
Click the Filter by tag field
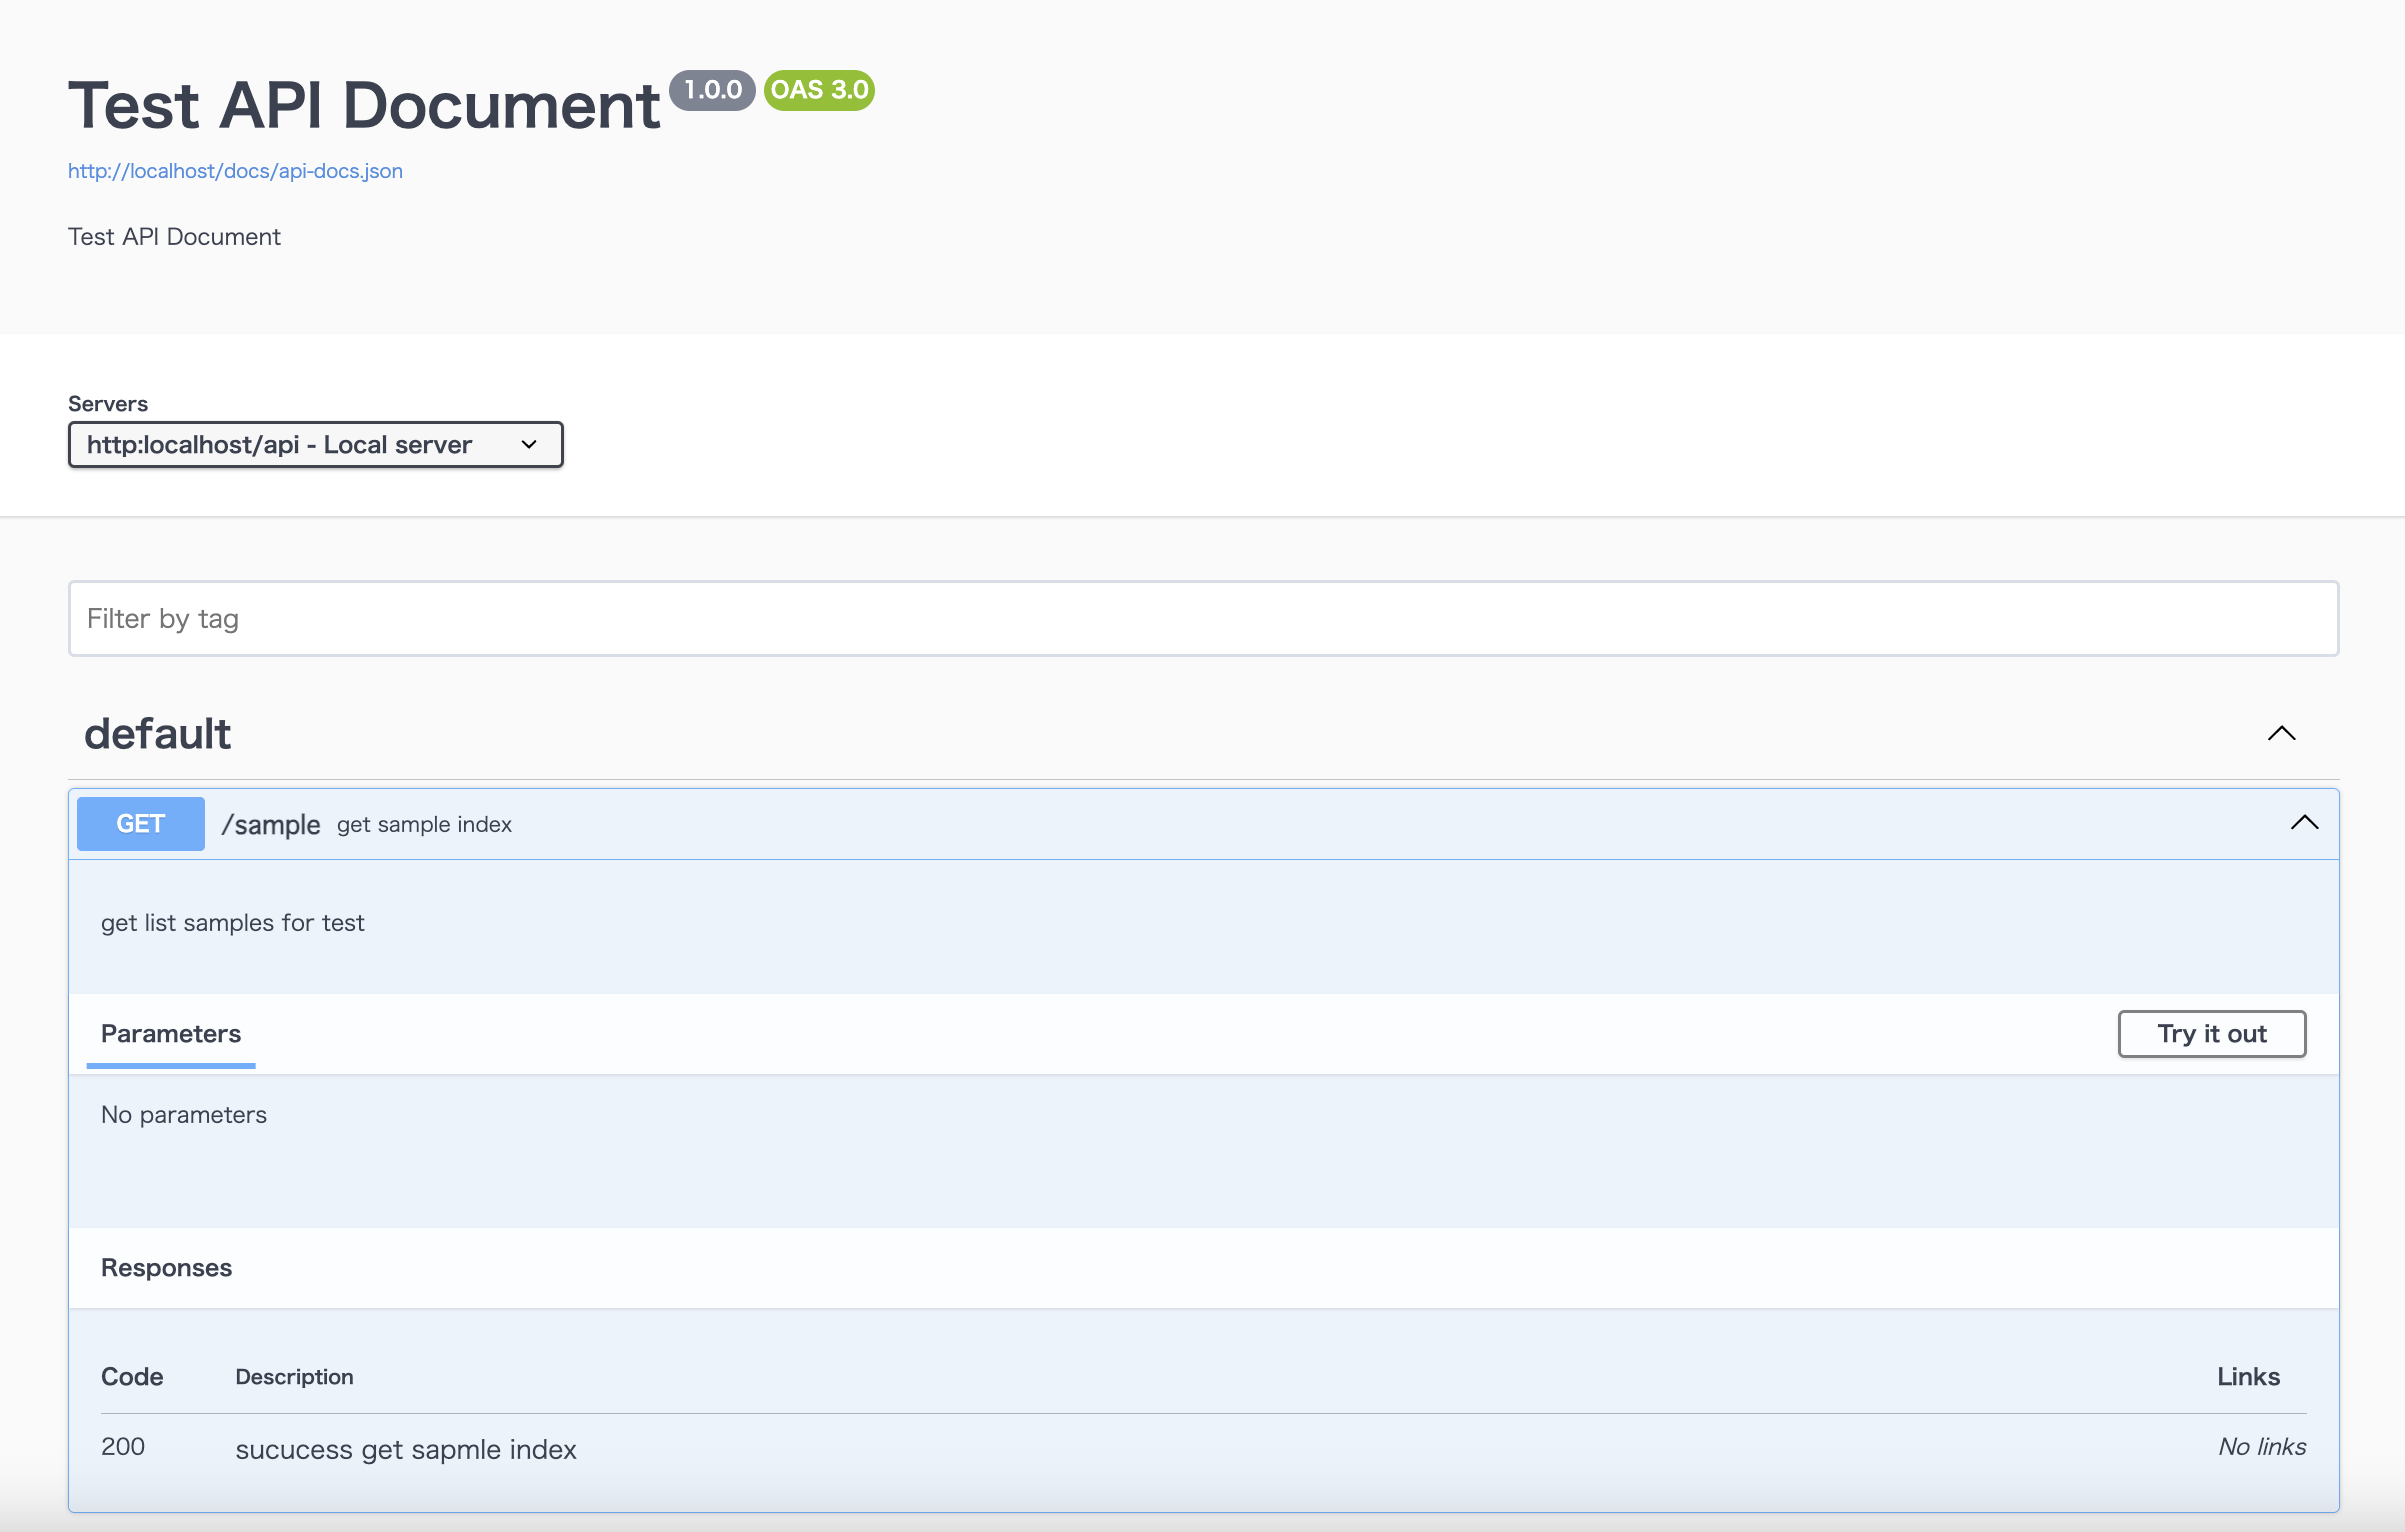click(x=1202, y=618)
